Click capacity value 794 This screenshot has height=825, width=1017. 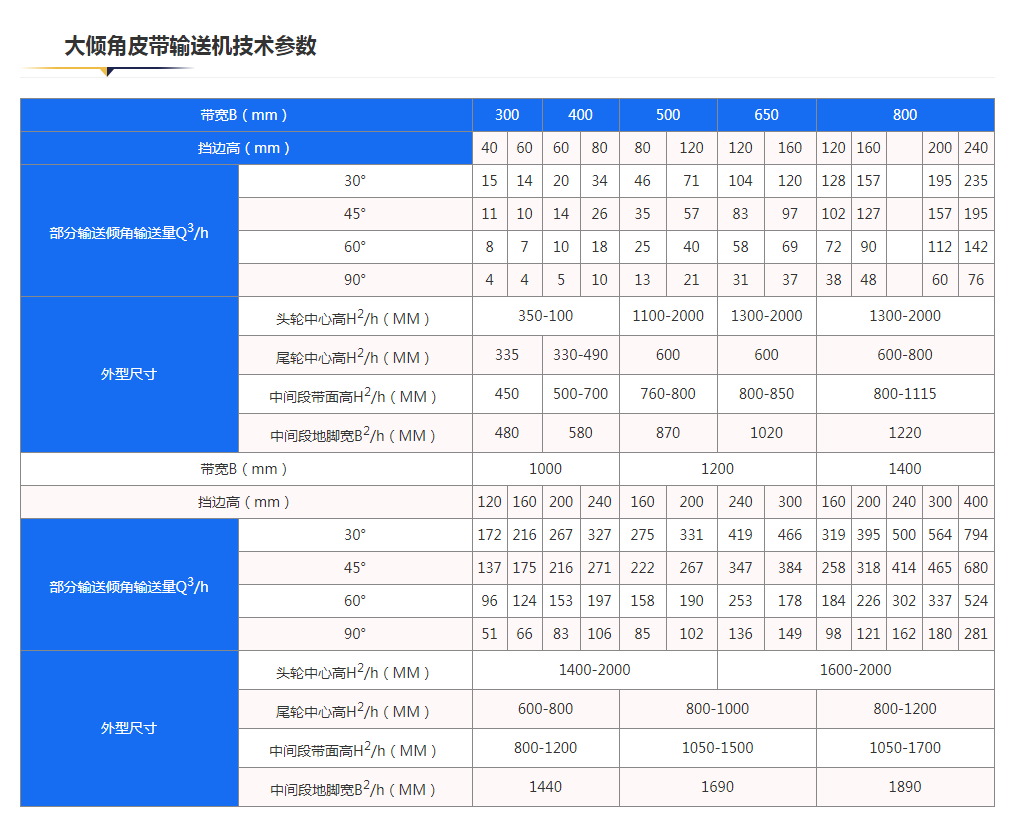point(976,535)
